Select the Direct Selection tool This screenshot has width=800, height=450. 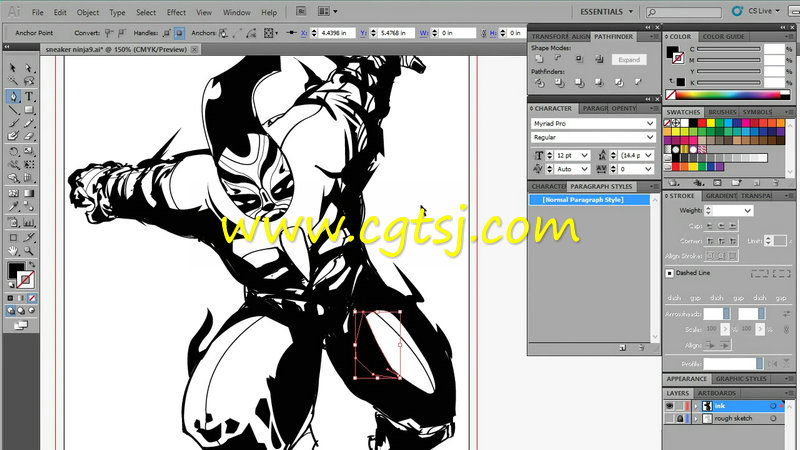click(x=29, y=68)
